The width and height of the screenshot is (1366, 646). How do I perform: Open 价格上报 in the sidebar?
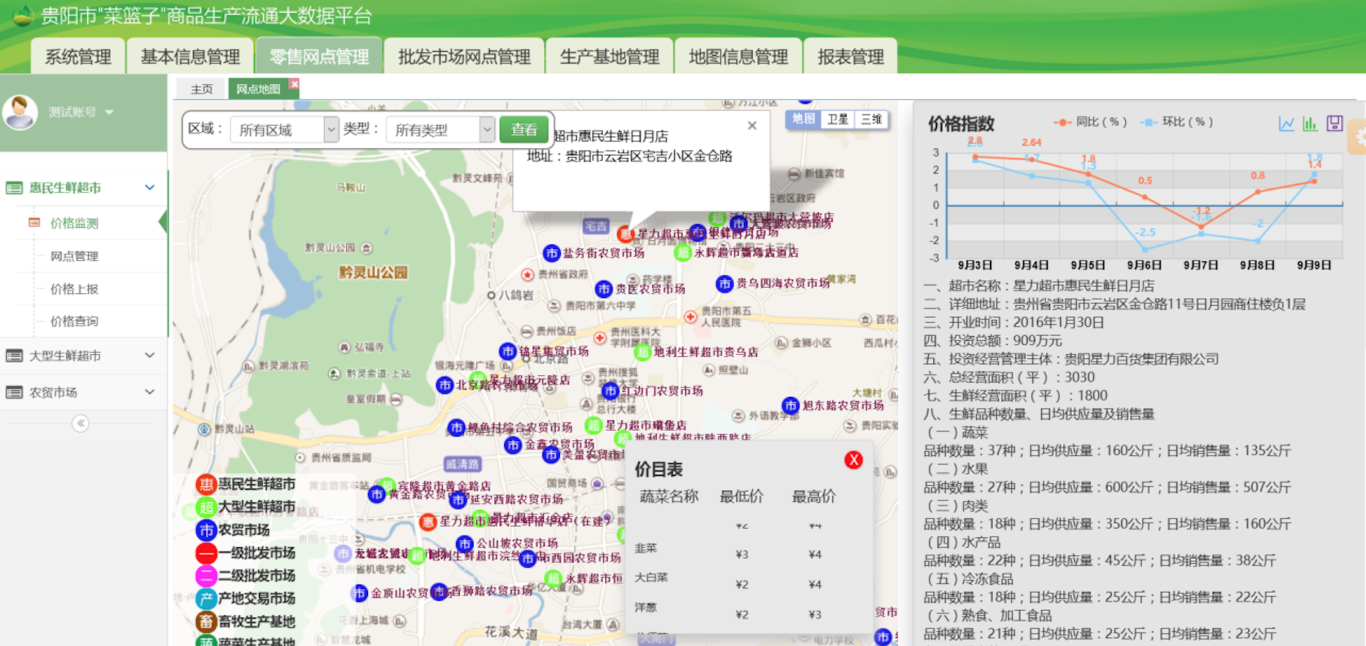click(x=75, y=289)
